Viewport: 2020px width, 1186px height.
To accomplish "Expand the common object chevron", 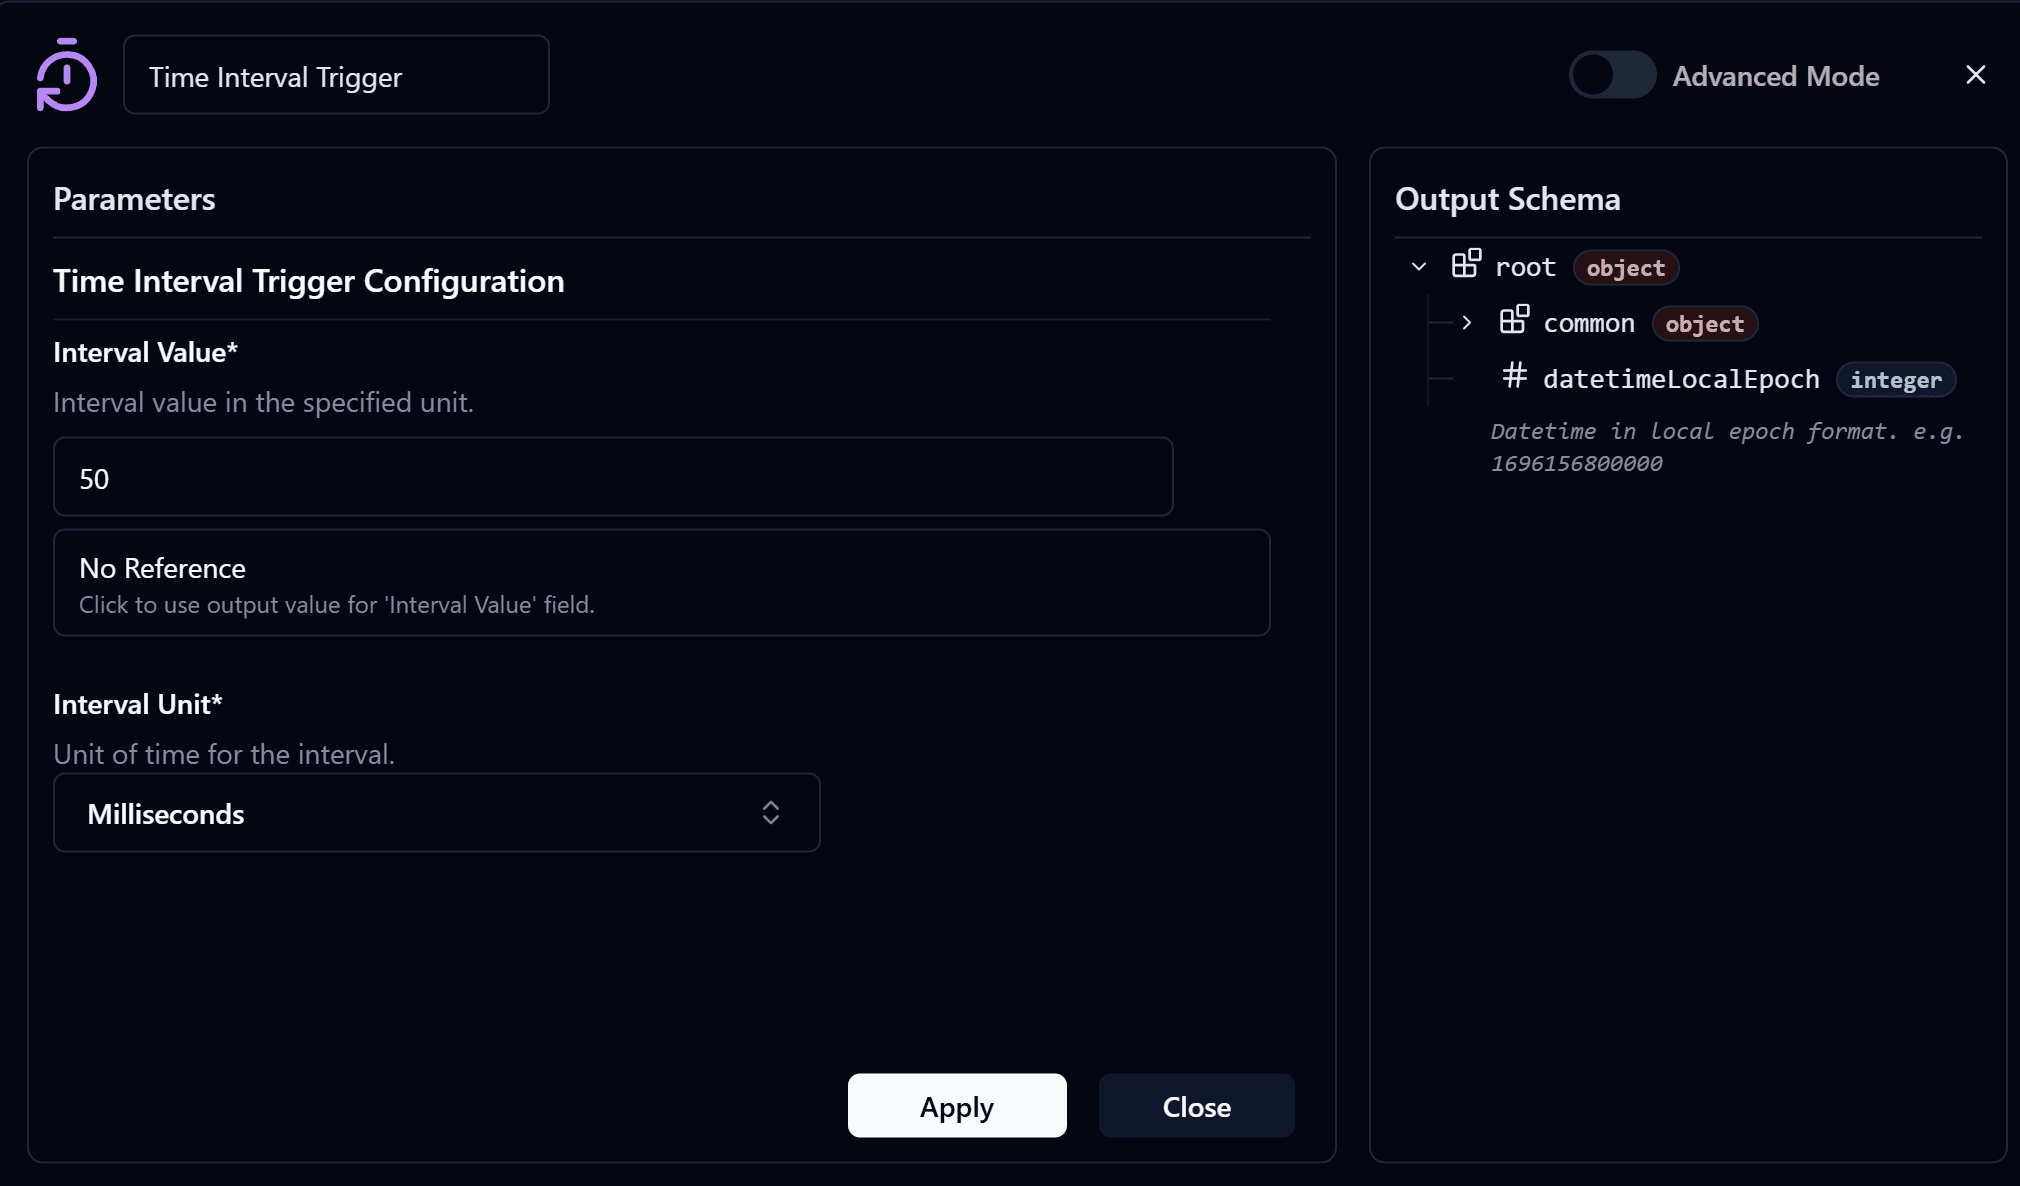I will click(1466, 322).
